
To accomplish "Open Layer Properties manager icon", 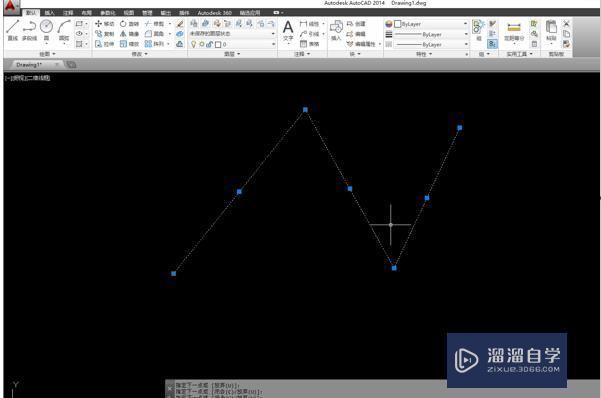I will coord(194,24).
